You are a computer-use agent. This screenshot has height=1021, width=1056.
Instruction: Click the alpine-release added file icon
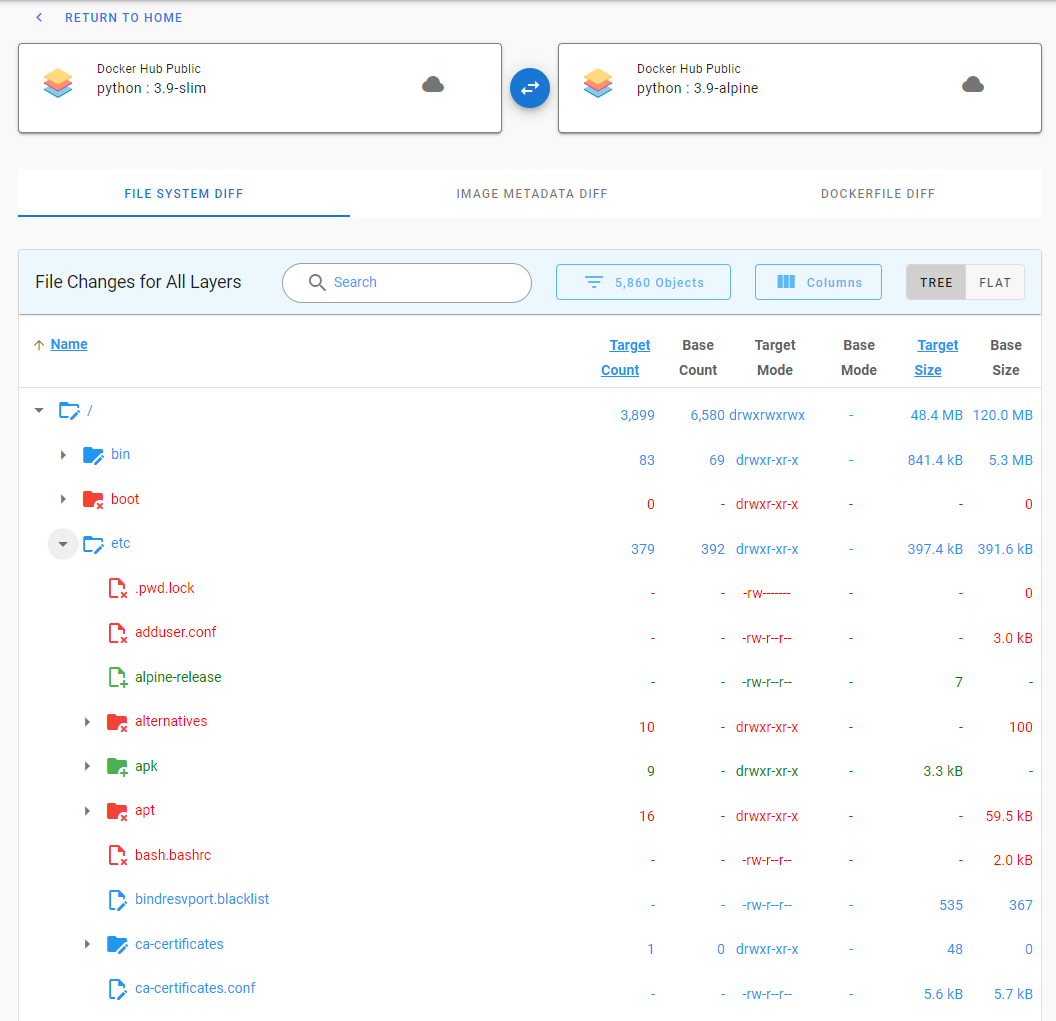click(118, 678)
